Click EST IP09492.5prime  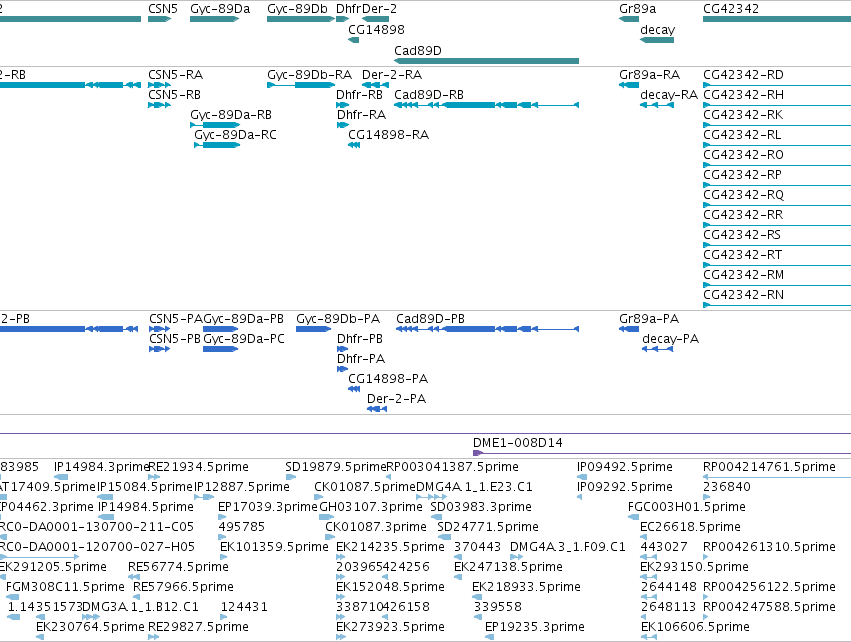click(x=625, y=467)
